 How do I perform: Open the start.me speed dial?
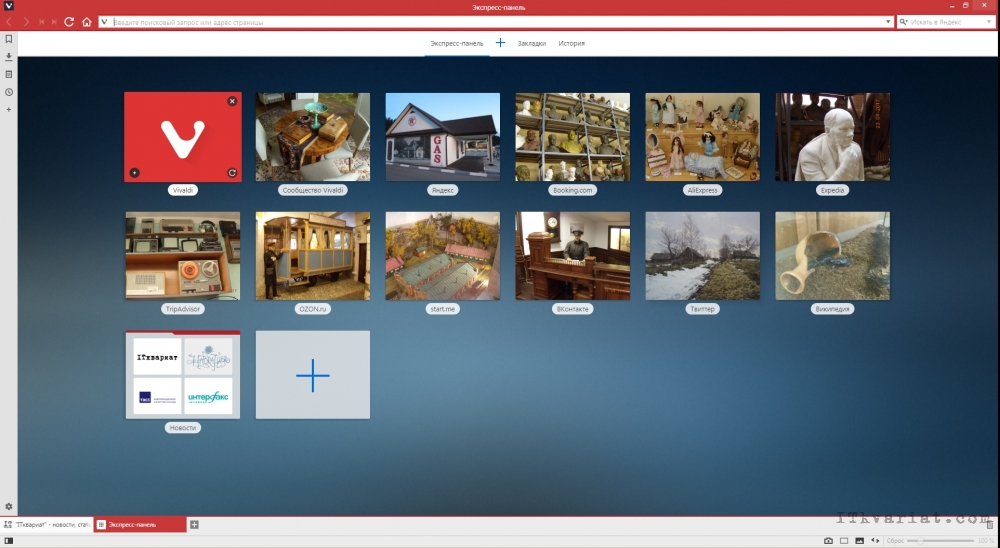point(443,256)
